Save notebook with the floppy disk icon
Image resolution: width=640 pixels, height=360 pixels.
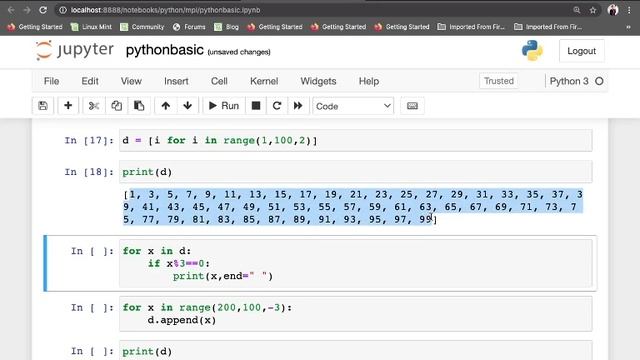tap(43, 106)
